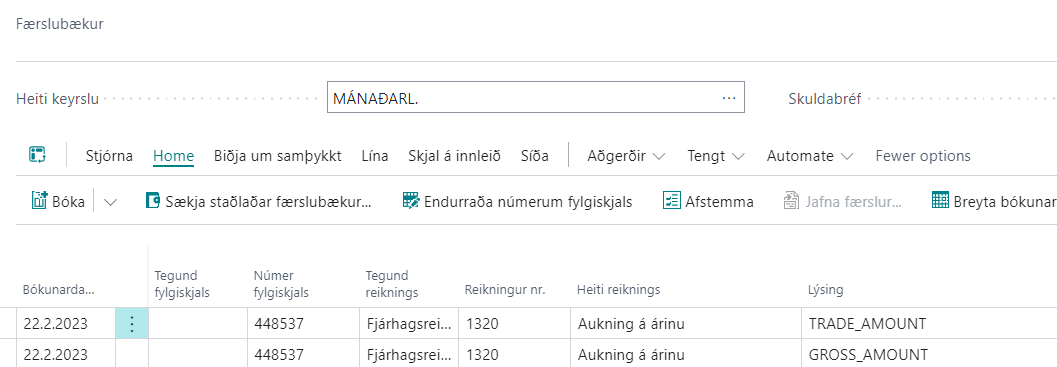
Task: Open Skjal á innleið tab
Action: click(454, 156)
